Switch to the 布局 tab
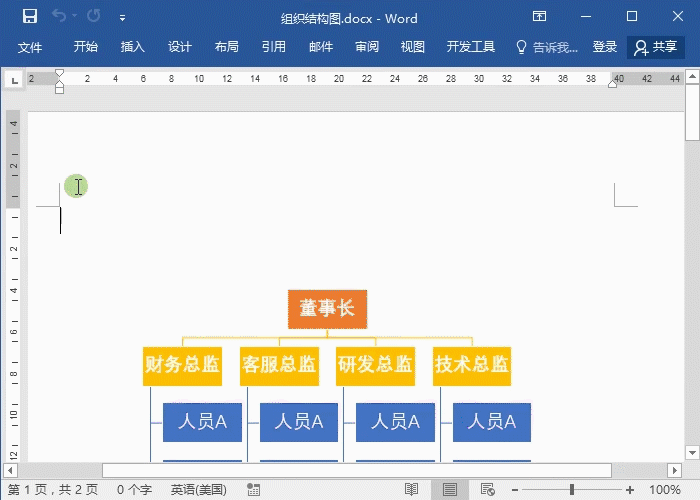The image size is (700, 500). 226,47
